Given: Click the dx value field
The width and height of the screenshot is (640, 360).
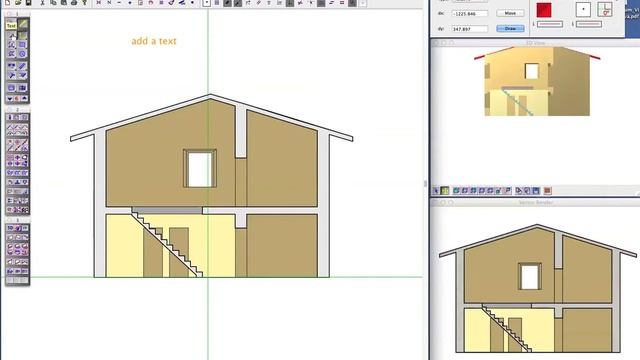Looking at the screenshot, I should click(469, 13).
